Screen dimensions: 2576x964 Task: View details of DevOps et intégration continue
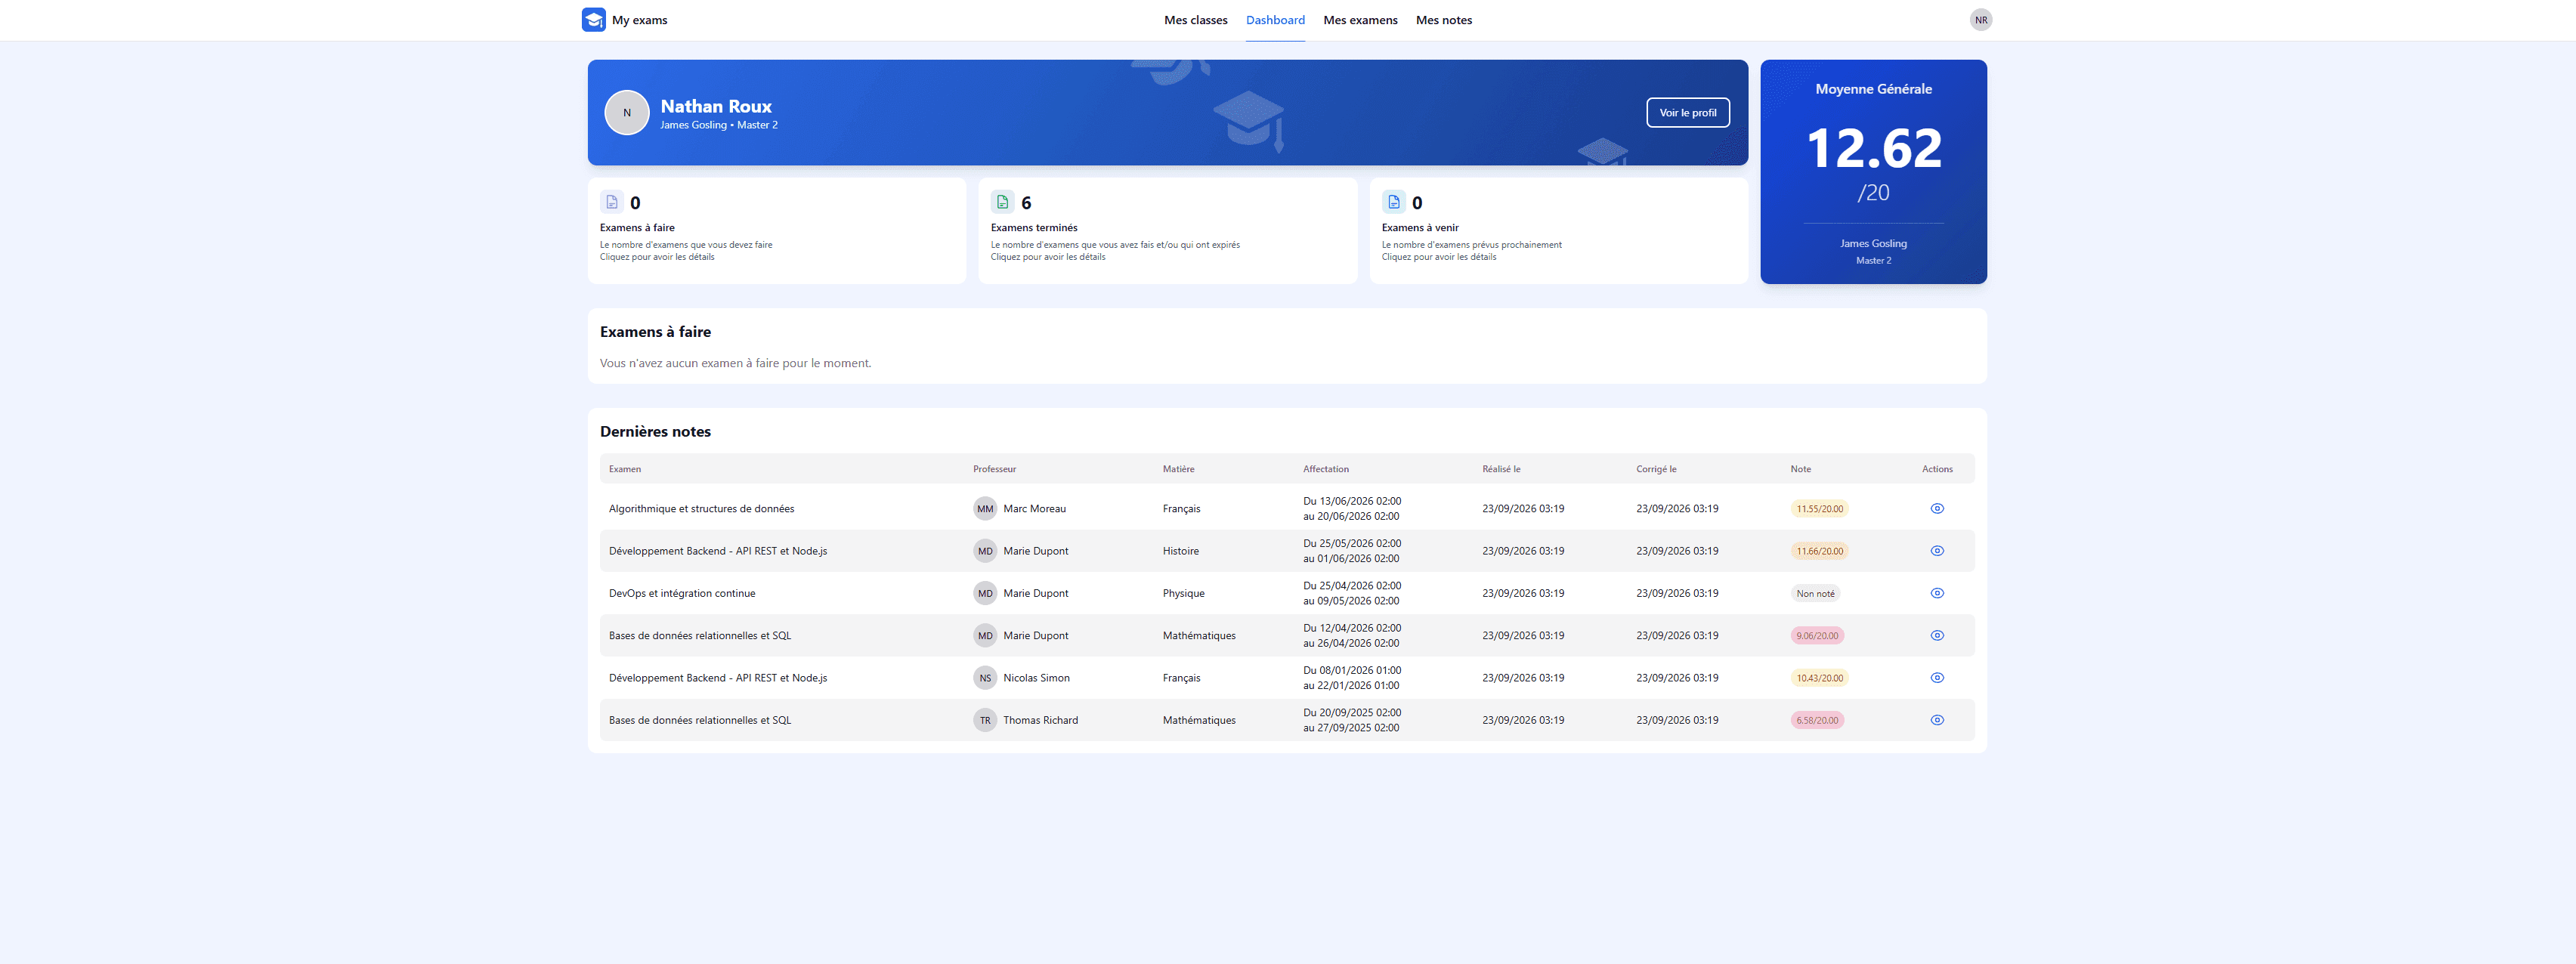point(1936,593)
